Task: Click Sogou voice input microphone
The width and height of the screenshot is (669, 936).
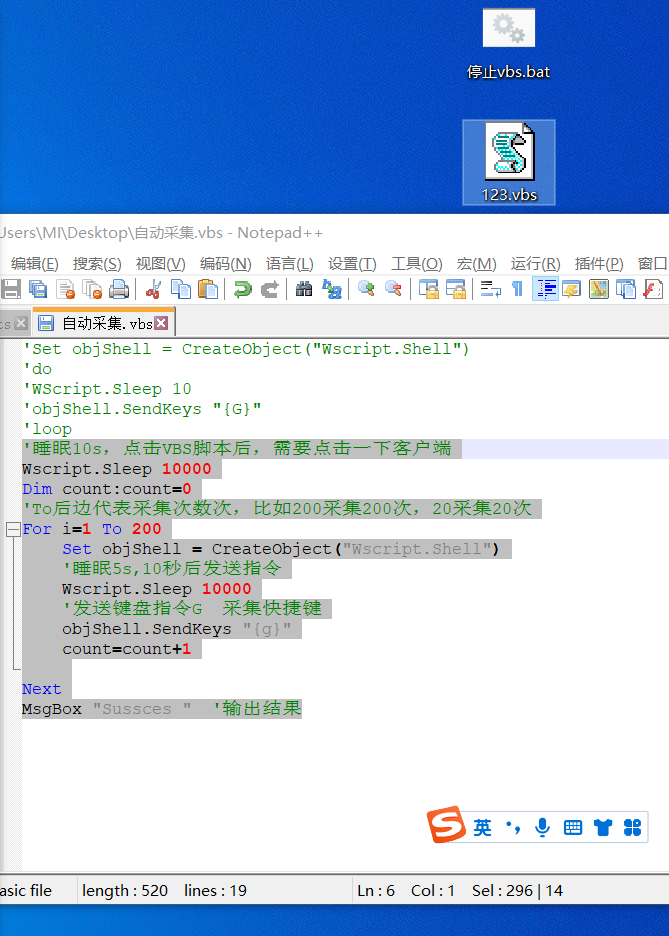Action: [x=542, y=827]
